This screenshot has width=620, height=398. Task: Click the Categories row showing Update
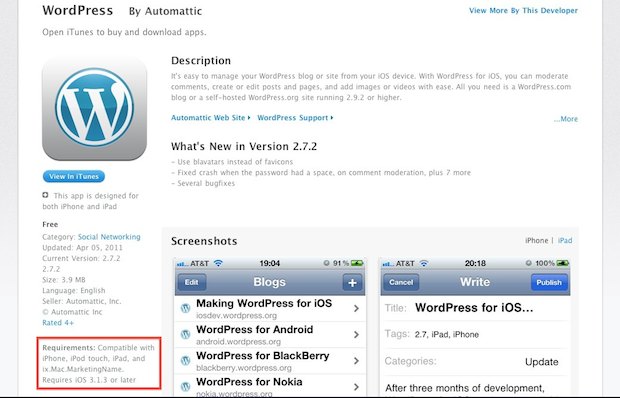tap(475, 362)
